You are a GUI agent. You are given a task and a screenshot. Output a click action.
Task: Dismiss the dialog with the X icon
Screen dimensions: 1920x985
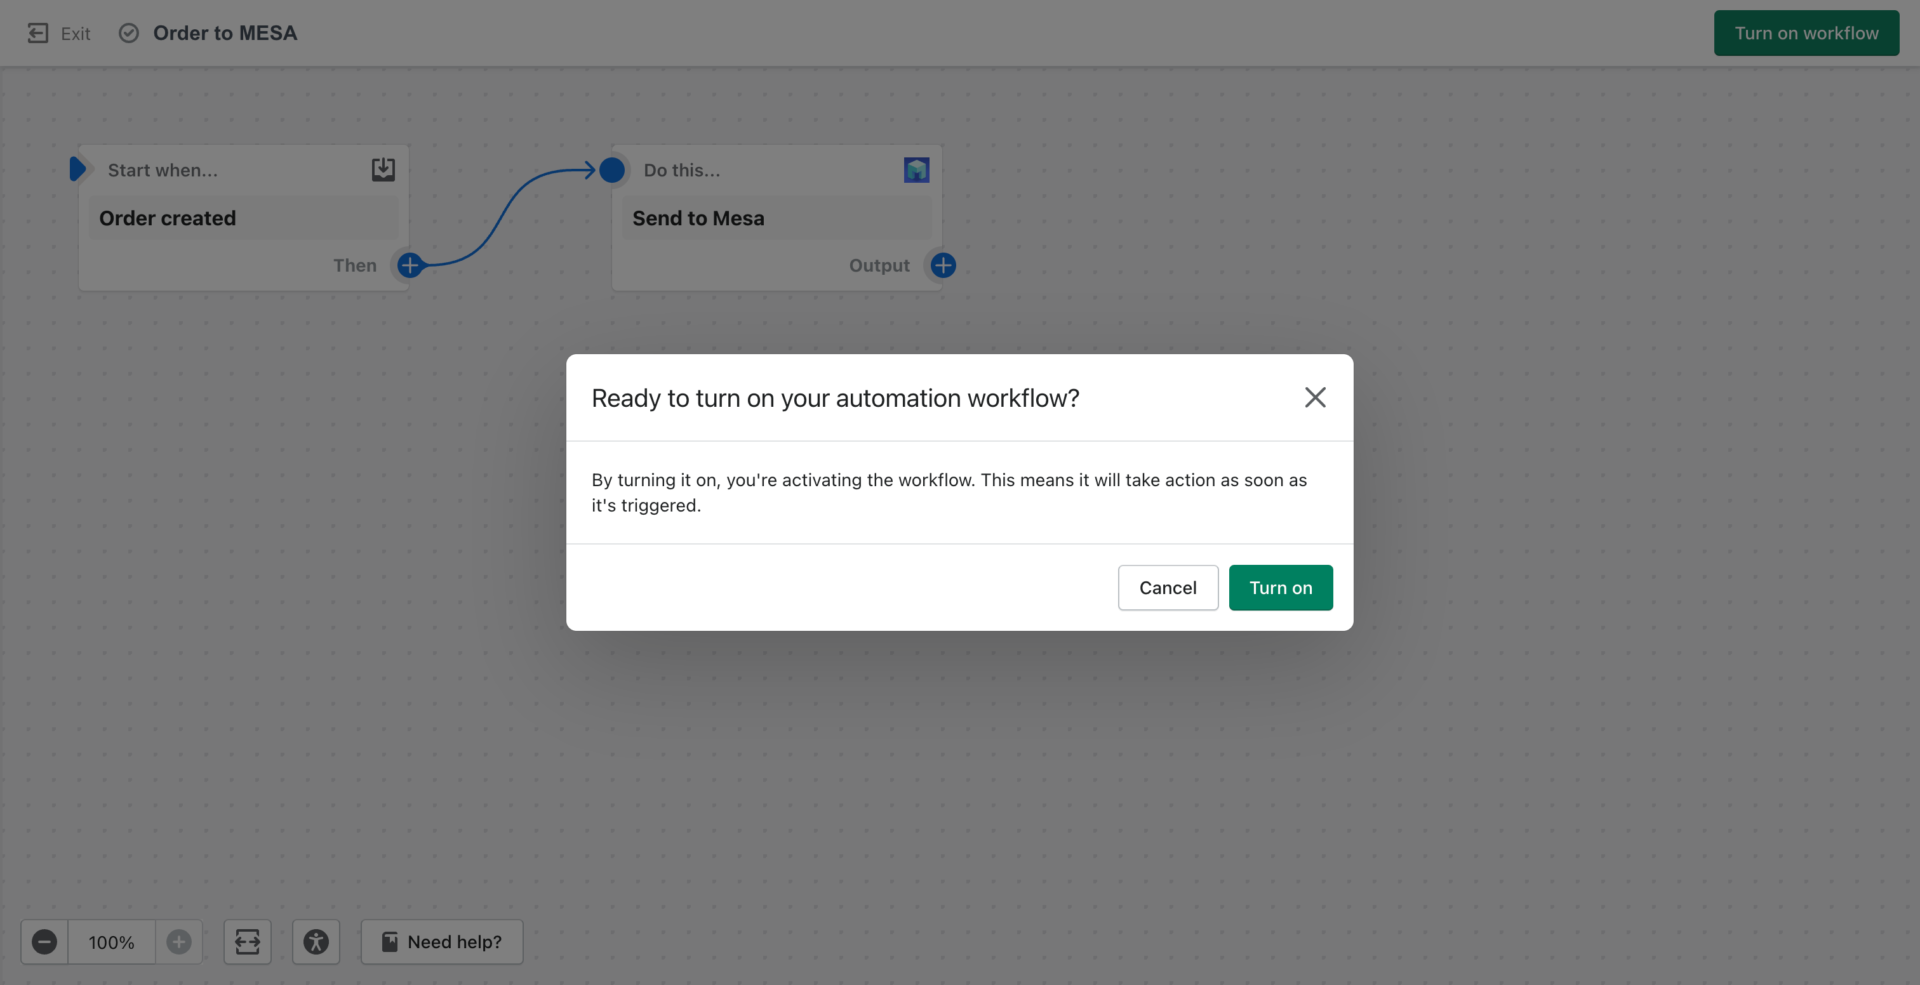pyautogui.click(x=1314, y=397)
